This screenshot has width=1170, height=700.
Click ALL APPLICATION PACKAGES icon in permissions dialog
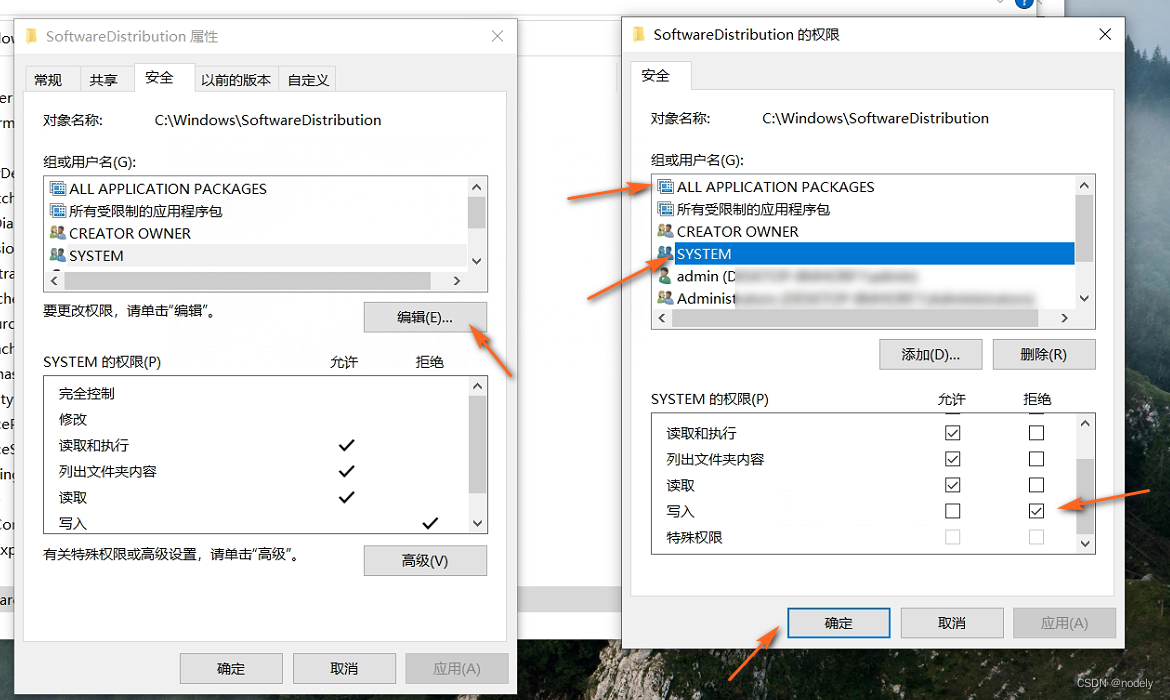tap(665, 187)
